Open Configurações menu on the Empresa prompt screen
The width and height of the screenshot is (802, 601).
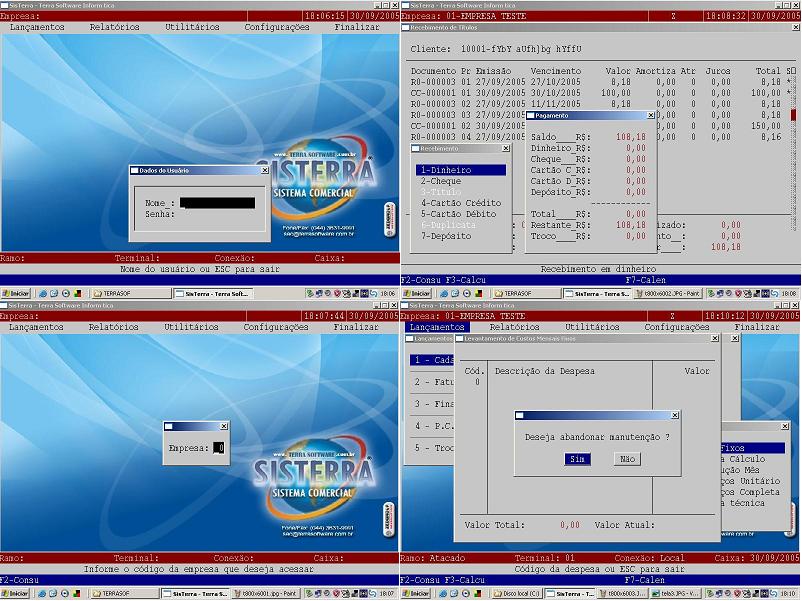(276, 327)
